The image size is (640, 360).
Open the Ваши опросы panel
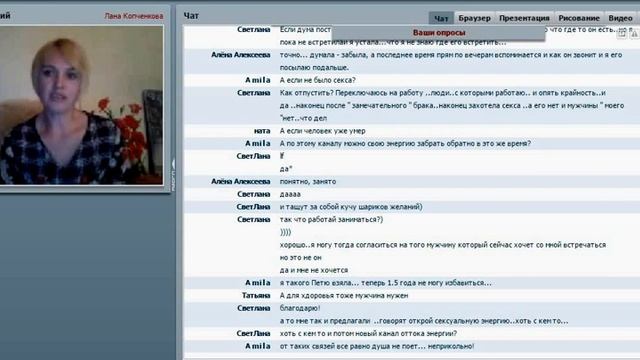[x=439, y=33]
